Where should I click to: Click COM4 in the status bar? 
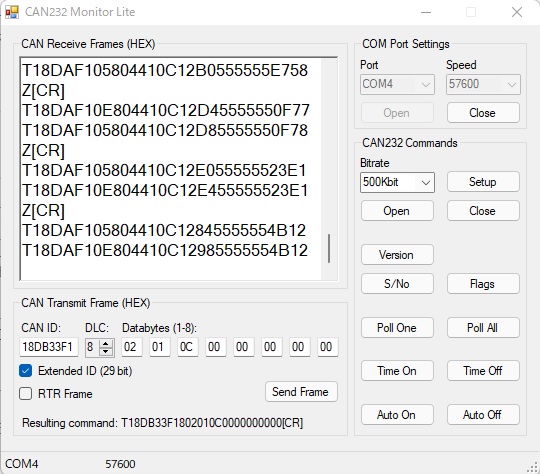pos(22,464)
